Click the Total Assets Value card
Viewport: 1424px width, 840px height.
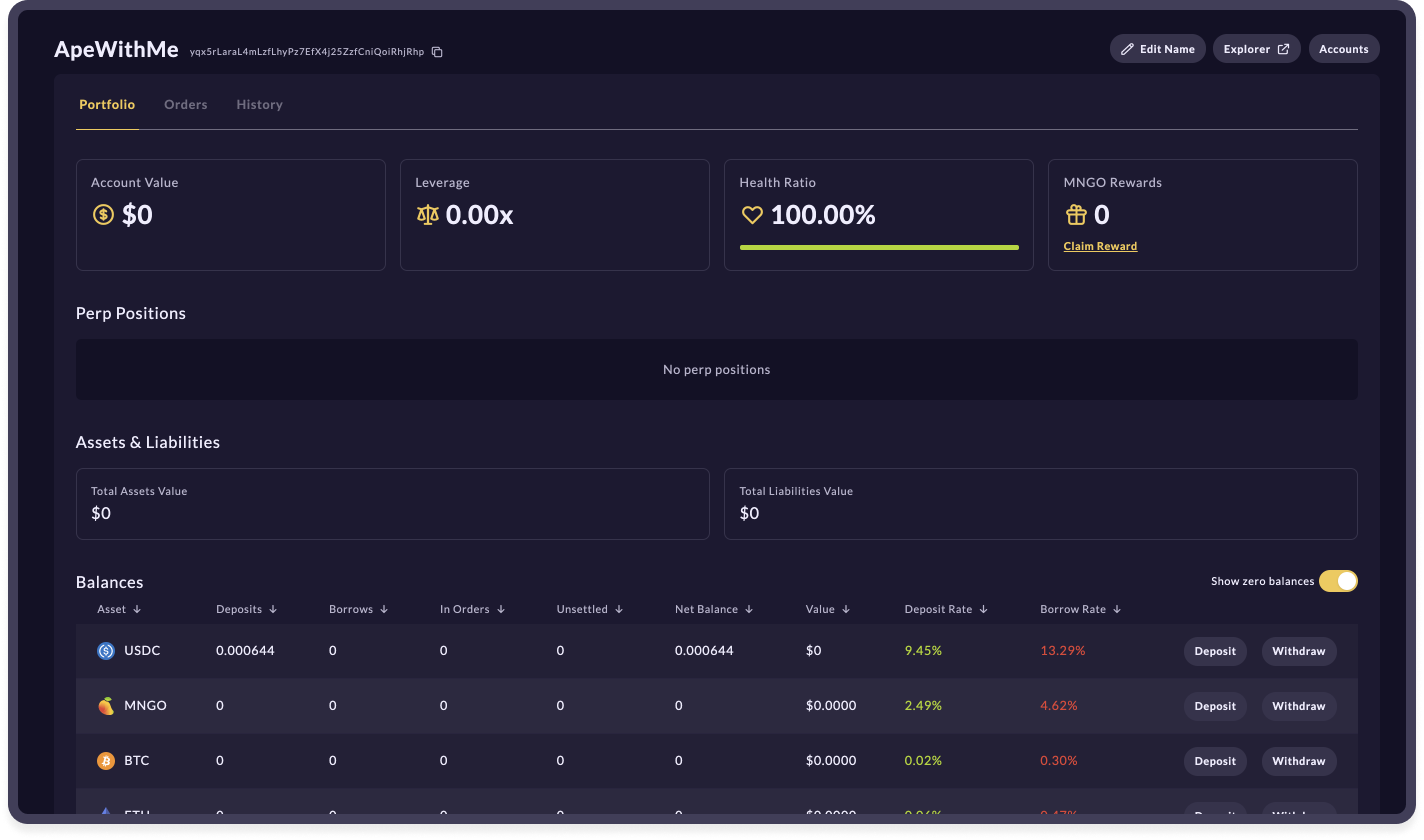tap(393, 504)
